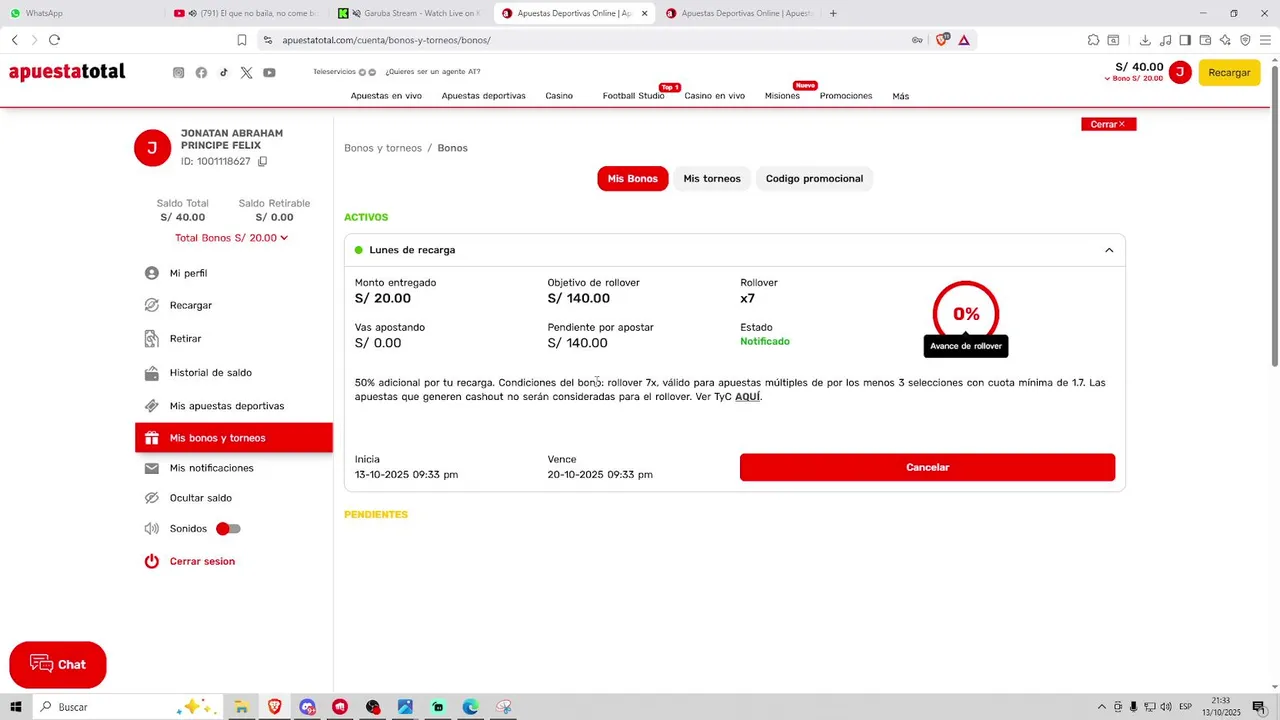
Task: Toggle the Sonidos switch
Action: click(229, 528)
